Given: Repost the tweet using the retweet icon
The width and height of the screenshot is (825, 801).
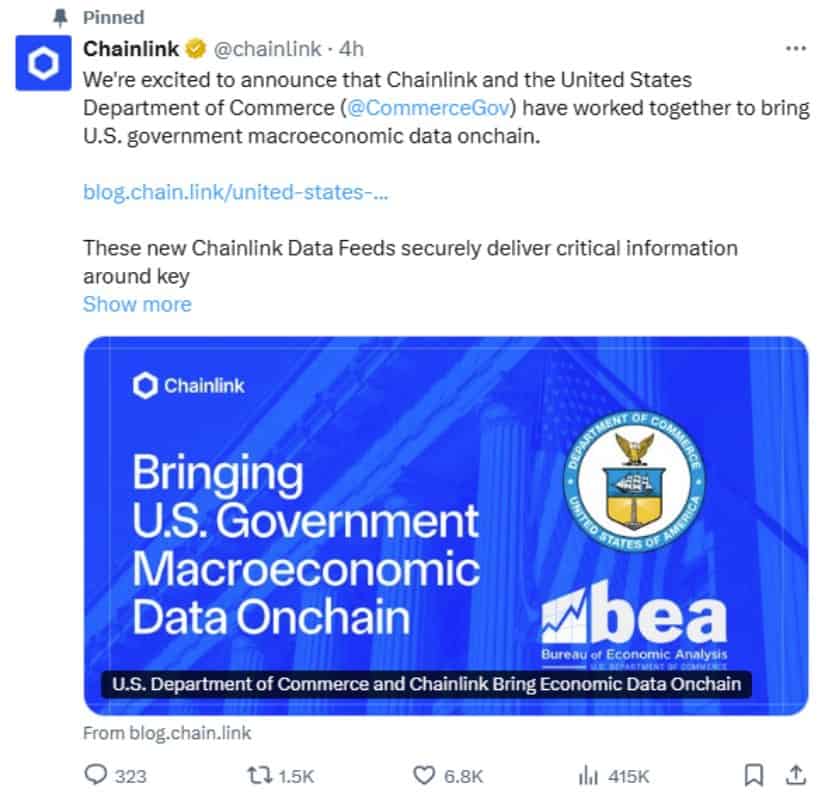Looking at the screenshot, I should (x=259, y=775).
